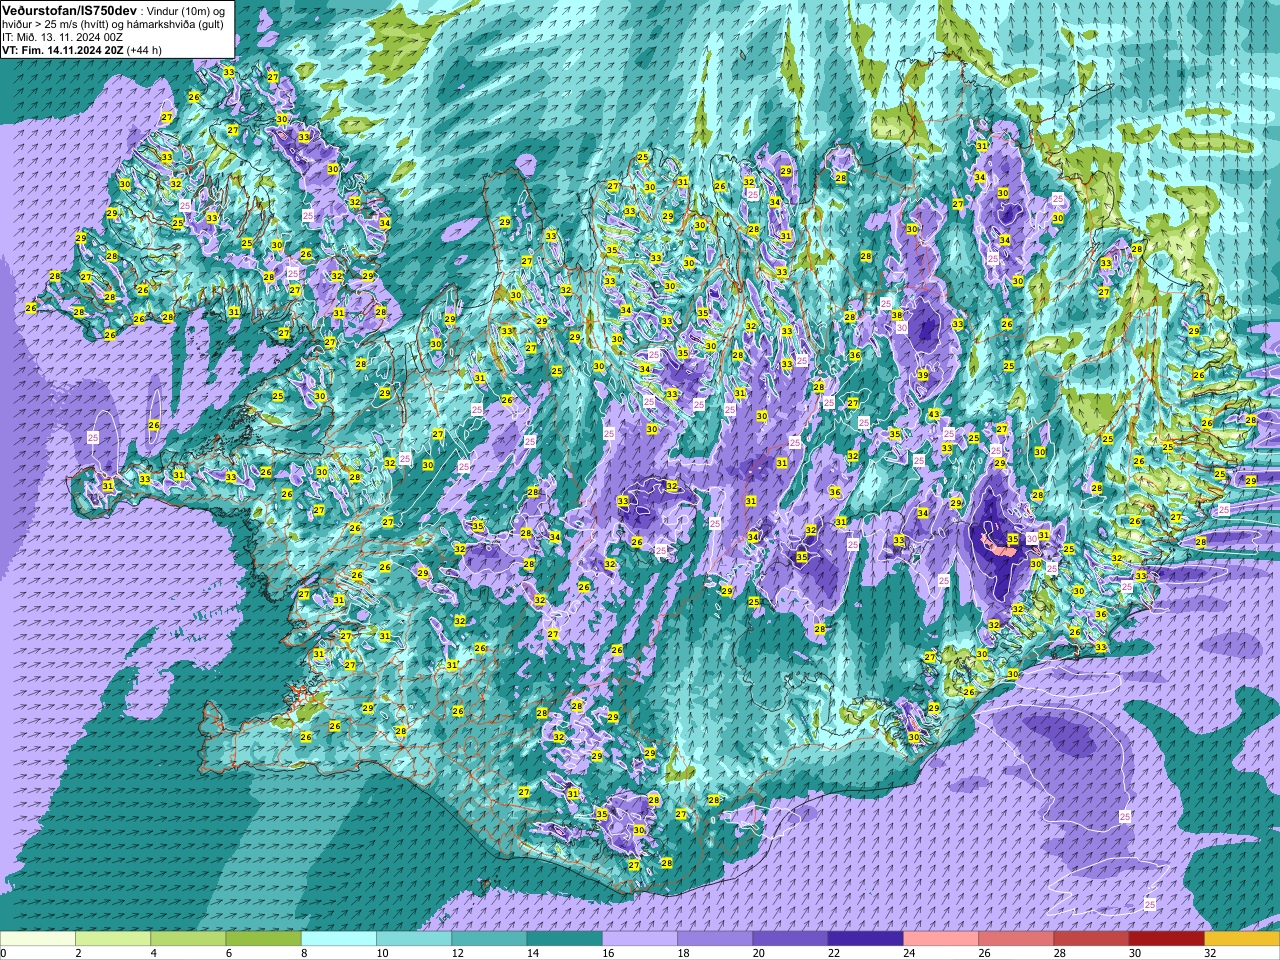The image size is (1280, 960).
Task: Click the valid time line 'VT: Fim. 14.11.2024 20Z'
Action: tap(62, 50)
